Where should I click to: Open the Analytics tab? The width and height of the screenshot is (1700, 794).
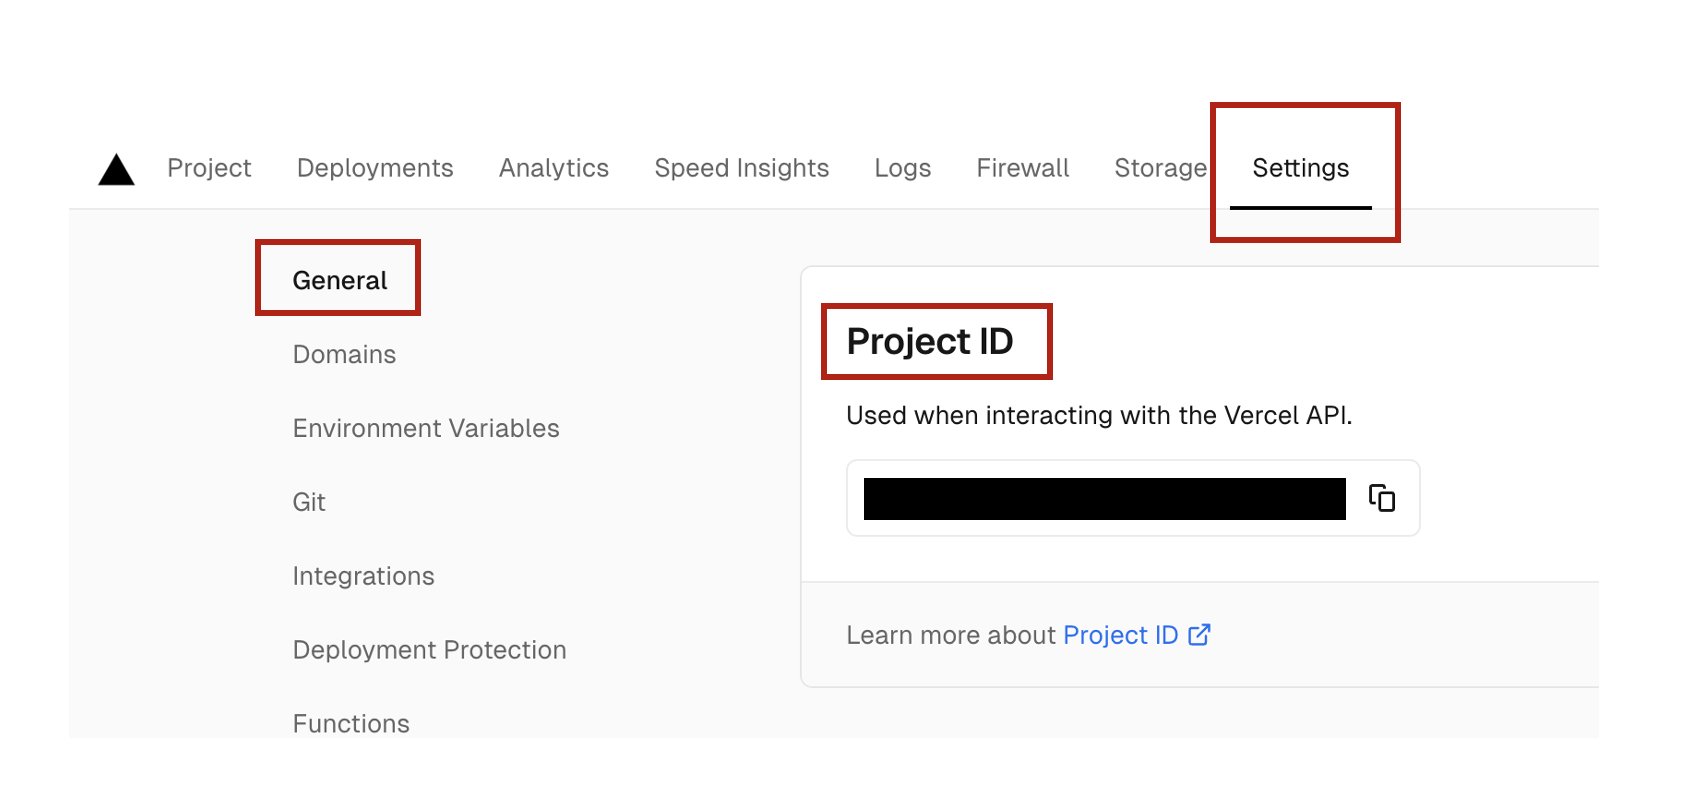point(553,168)
